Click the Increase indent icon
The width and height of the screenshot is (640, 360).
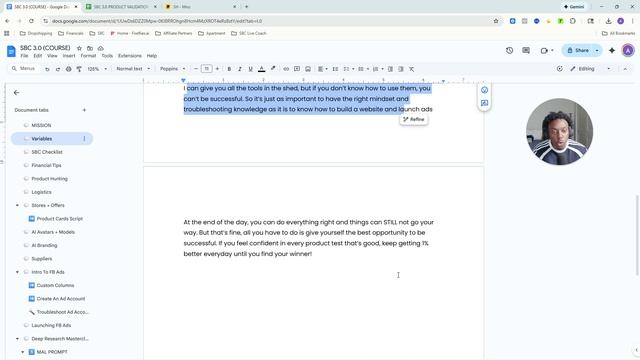pos(401,69)
